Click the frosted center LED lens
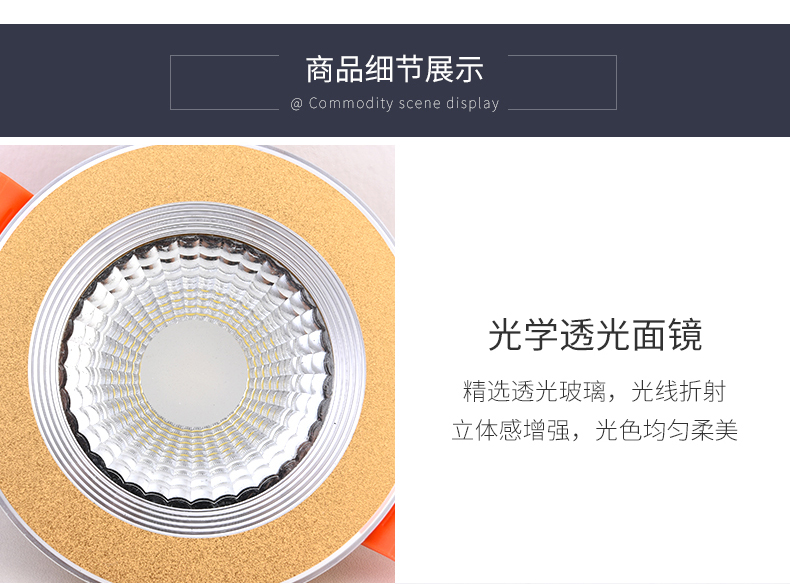 pyautogui.click(x=194, y=373)
